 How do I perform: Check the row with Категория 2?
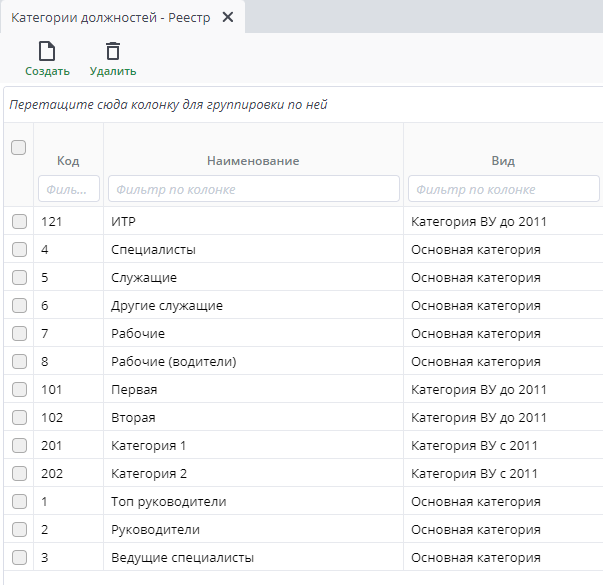tap(19, 473)
